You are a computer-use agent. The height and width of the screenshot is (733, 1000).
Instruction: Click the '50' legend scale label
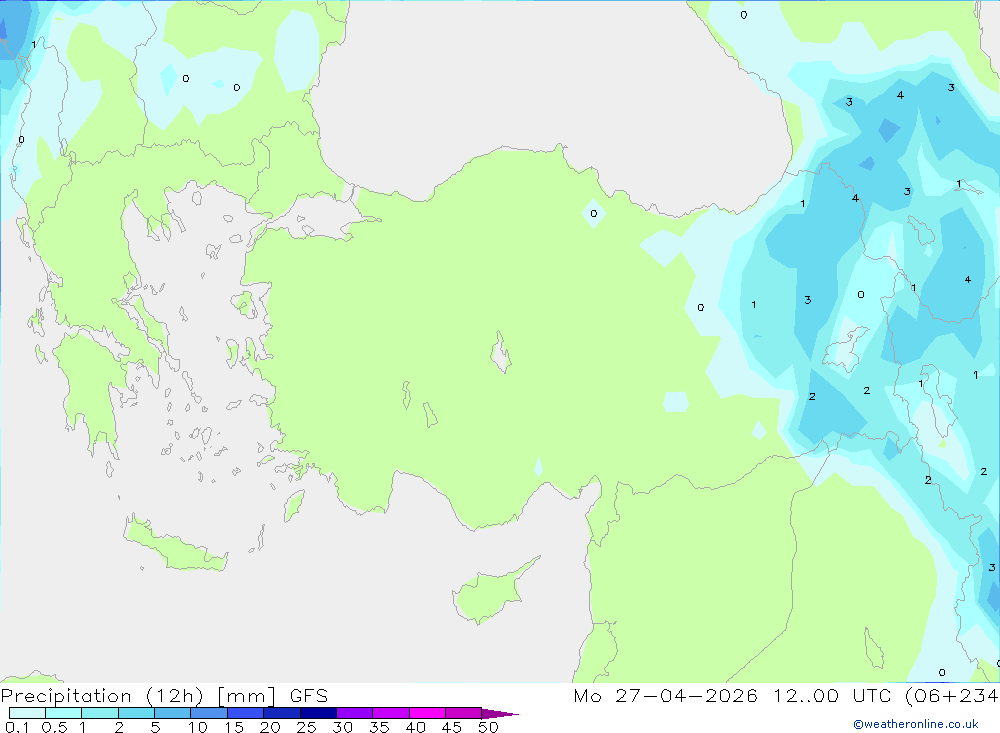click(489, 727)
